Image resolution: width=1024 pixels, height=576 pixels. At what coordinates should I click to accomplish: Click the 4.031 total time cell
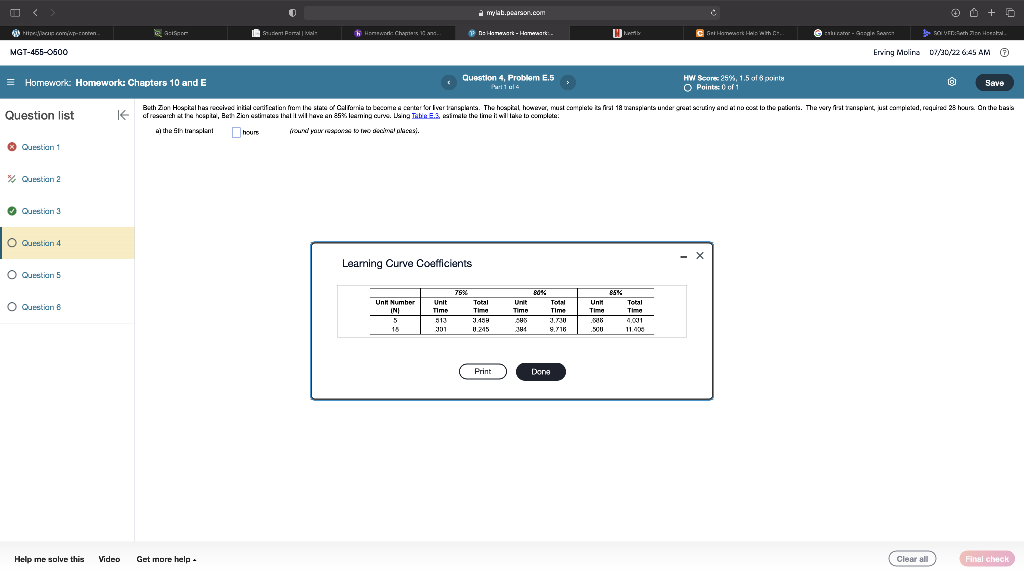tap(635, 321)
